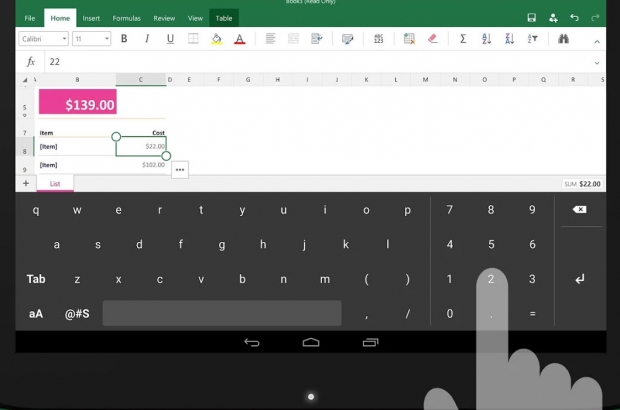Apply red font color

click(240, 39)
